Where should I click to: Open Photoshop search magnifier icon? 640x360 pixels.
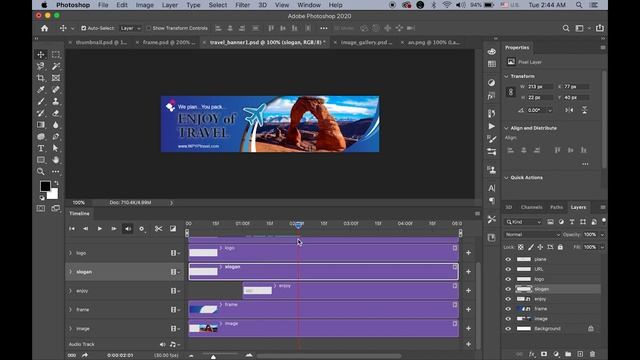(566, 28)
